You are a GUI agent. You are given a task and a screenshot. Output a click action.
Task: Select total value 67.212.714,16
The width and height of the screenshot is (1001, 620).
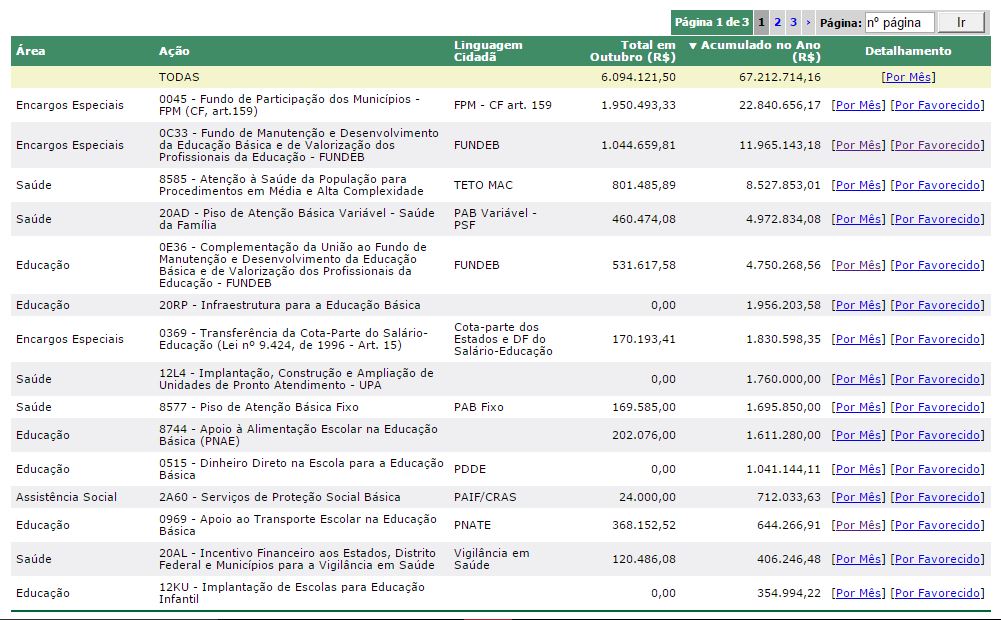point(779,77)
